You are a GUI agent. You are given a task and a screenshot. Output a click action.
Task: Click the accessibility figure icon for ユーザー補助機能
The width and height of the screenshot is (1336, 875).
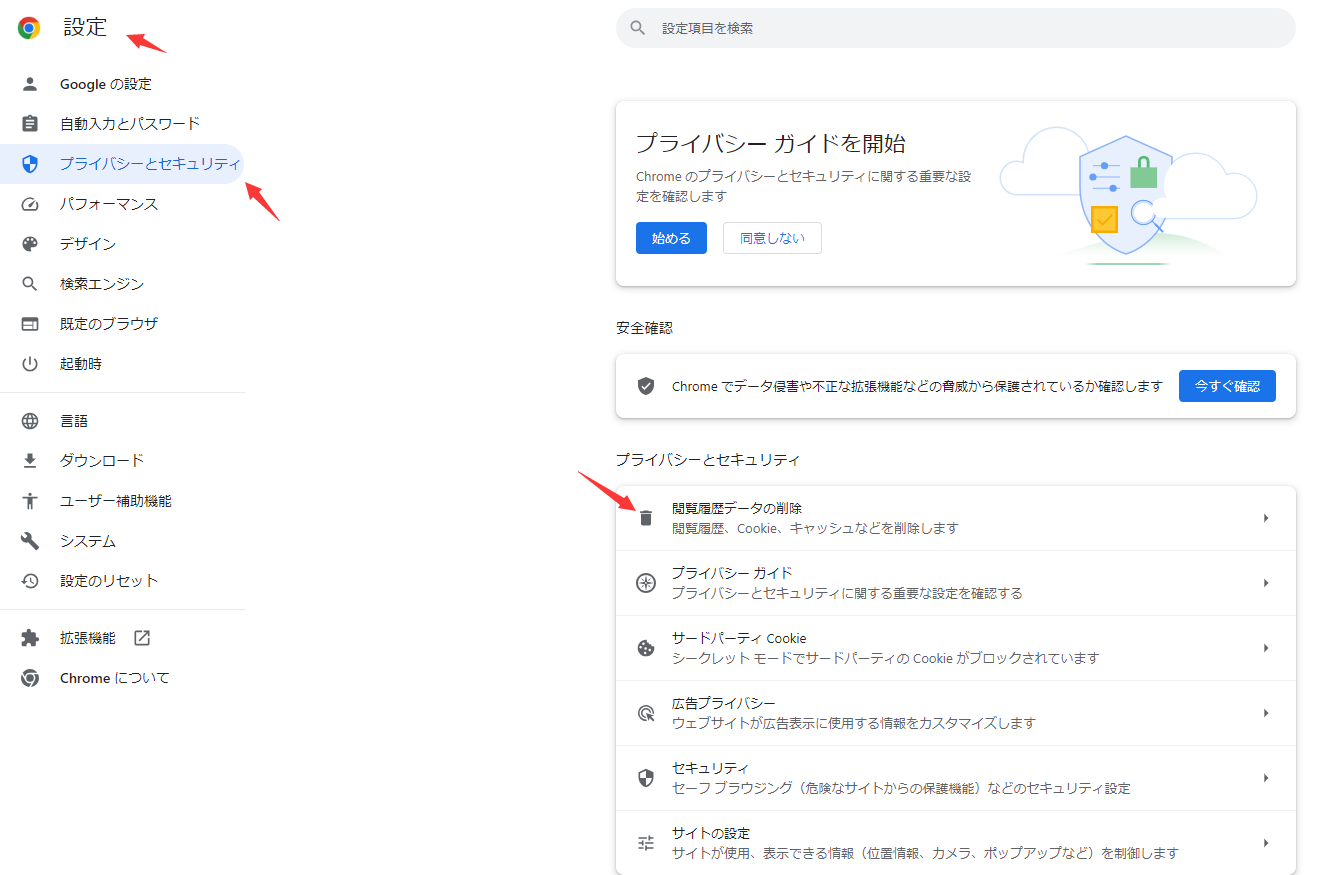click(30, 501)
